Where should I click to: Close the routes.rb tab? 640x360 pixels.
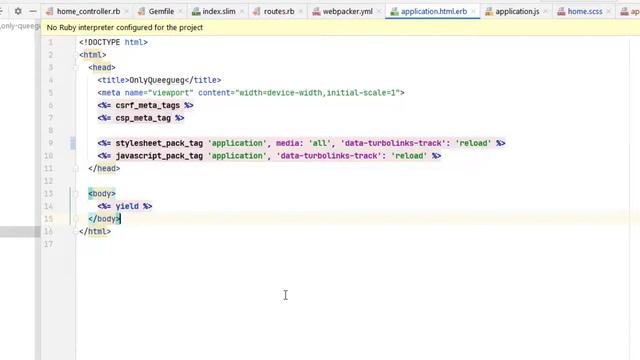coord(300,11)
